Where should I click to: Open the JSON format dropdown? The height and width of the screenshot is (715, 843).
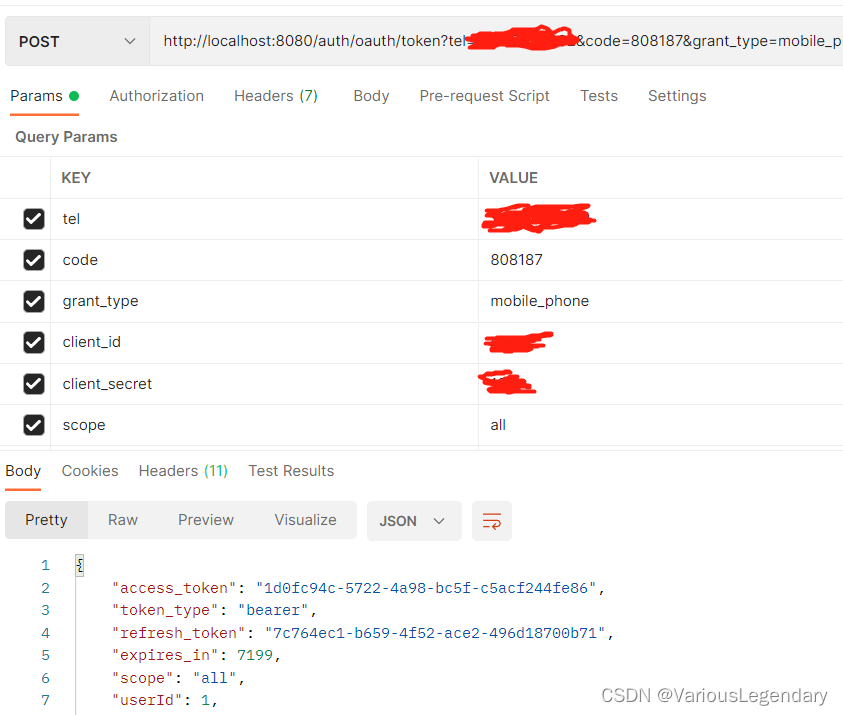click(414, 521)
